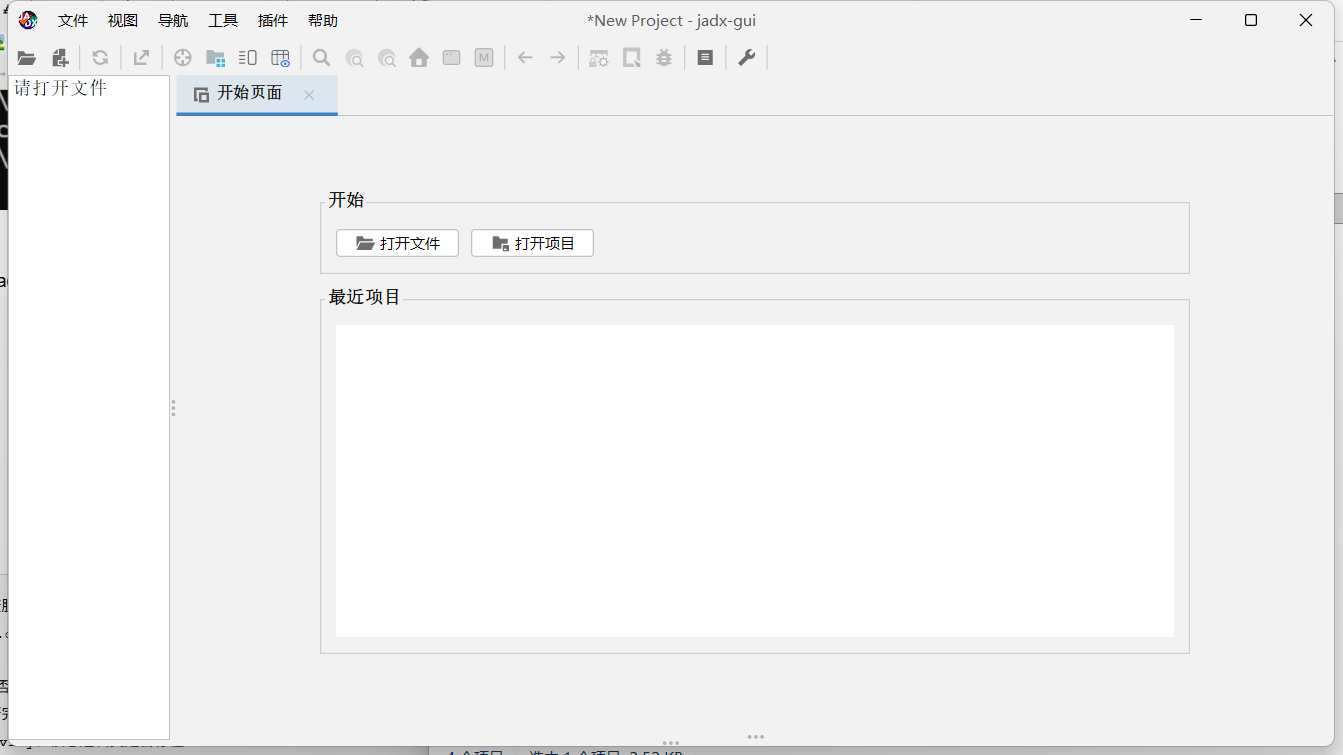The height and width of the screenshot is (755, 1343).
Task: Click the Open file folder icon in toolbar
Action: point(27,58)
